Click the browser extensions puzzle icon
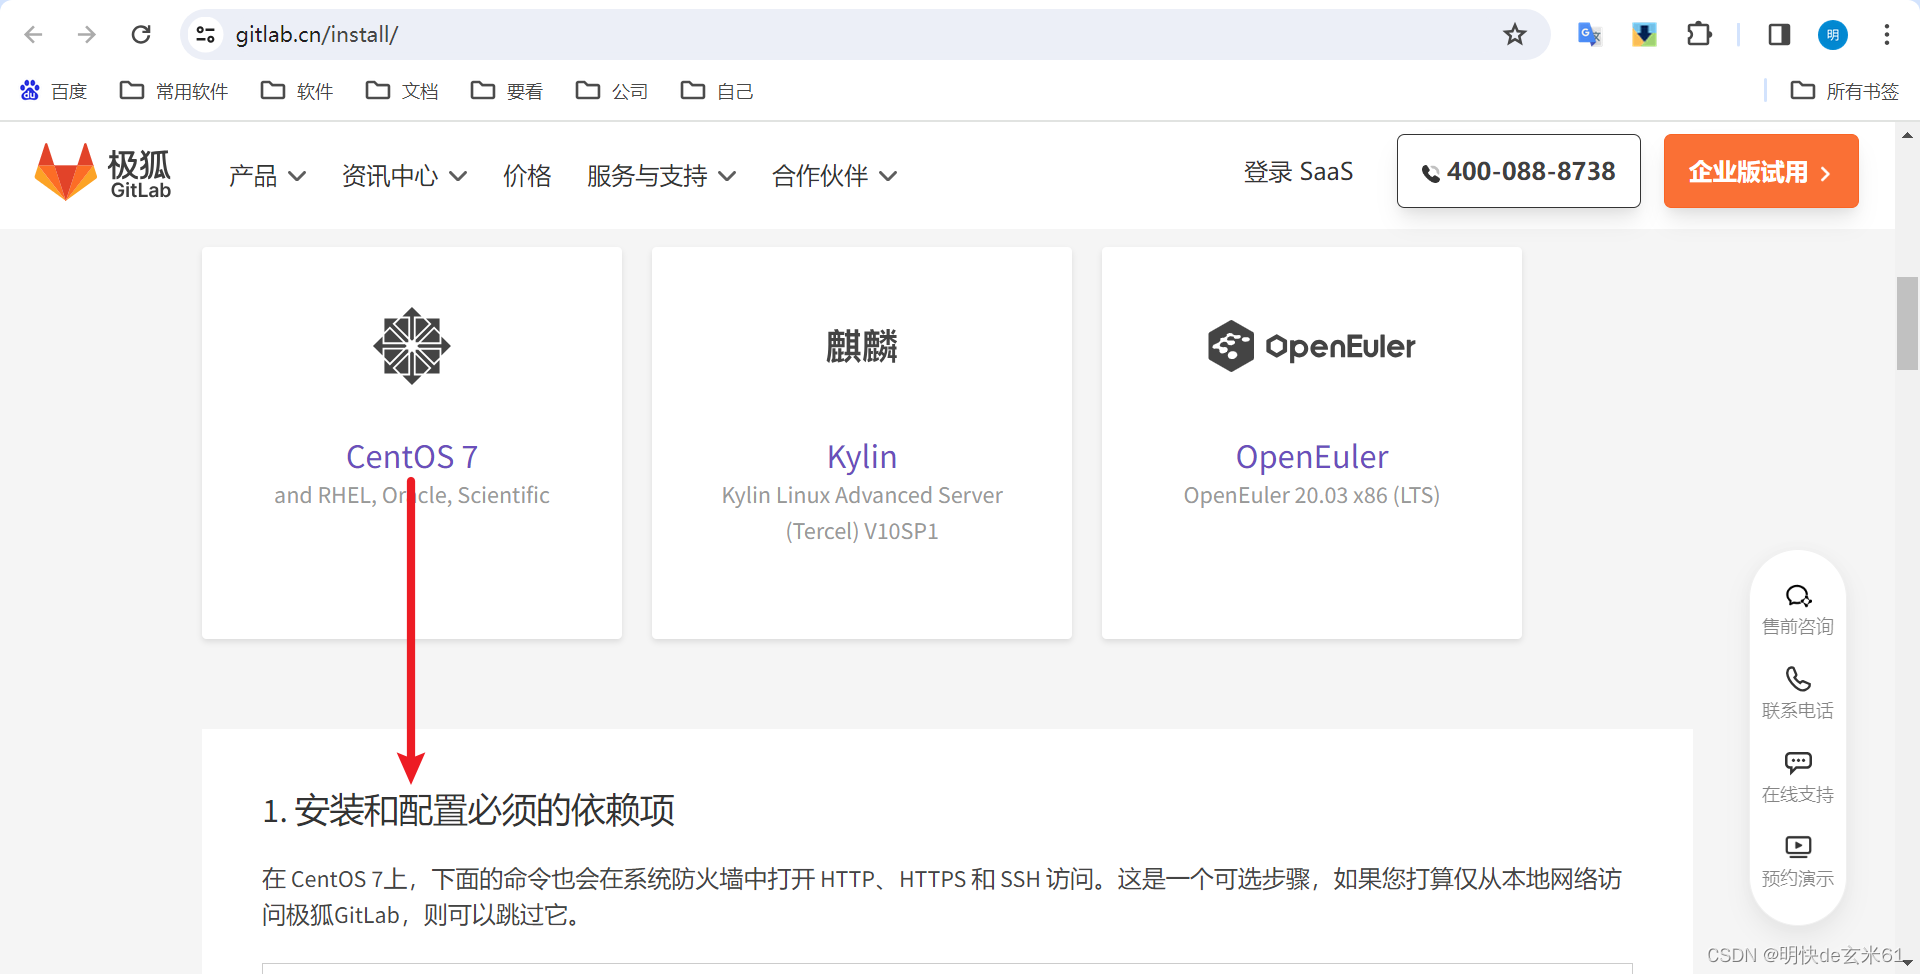This screenshot has width=1920, height=974. tap(1700, 34)
